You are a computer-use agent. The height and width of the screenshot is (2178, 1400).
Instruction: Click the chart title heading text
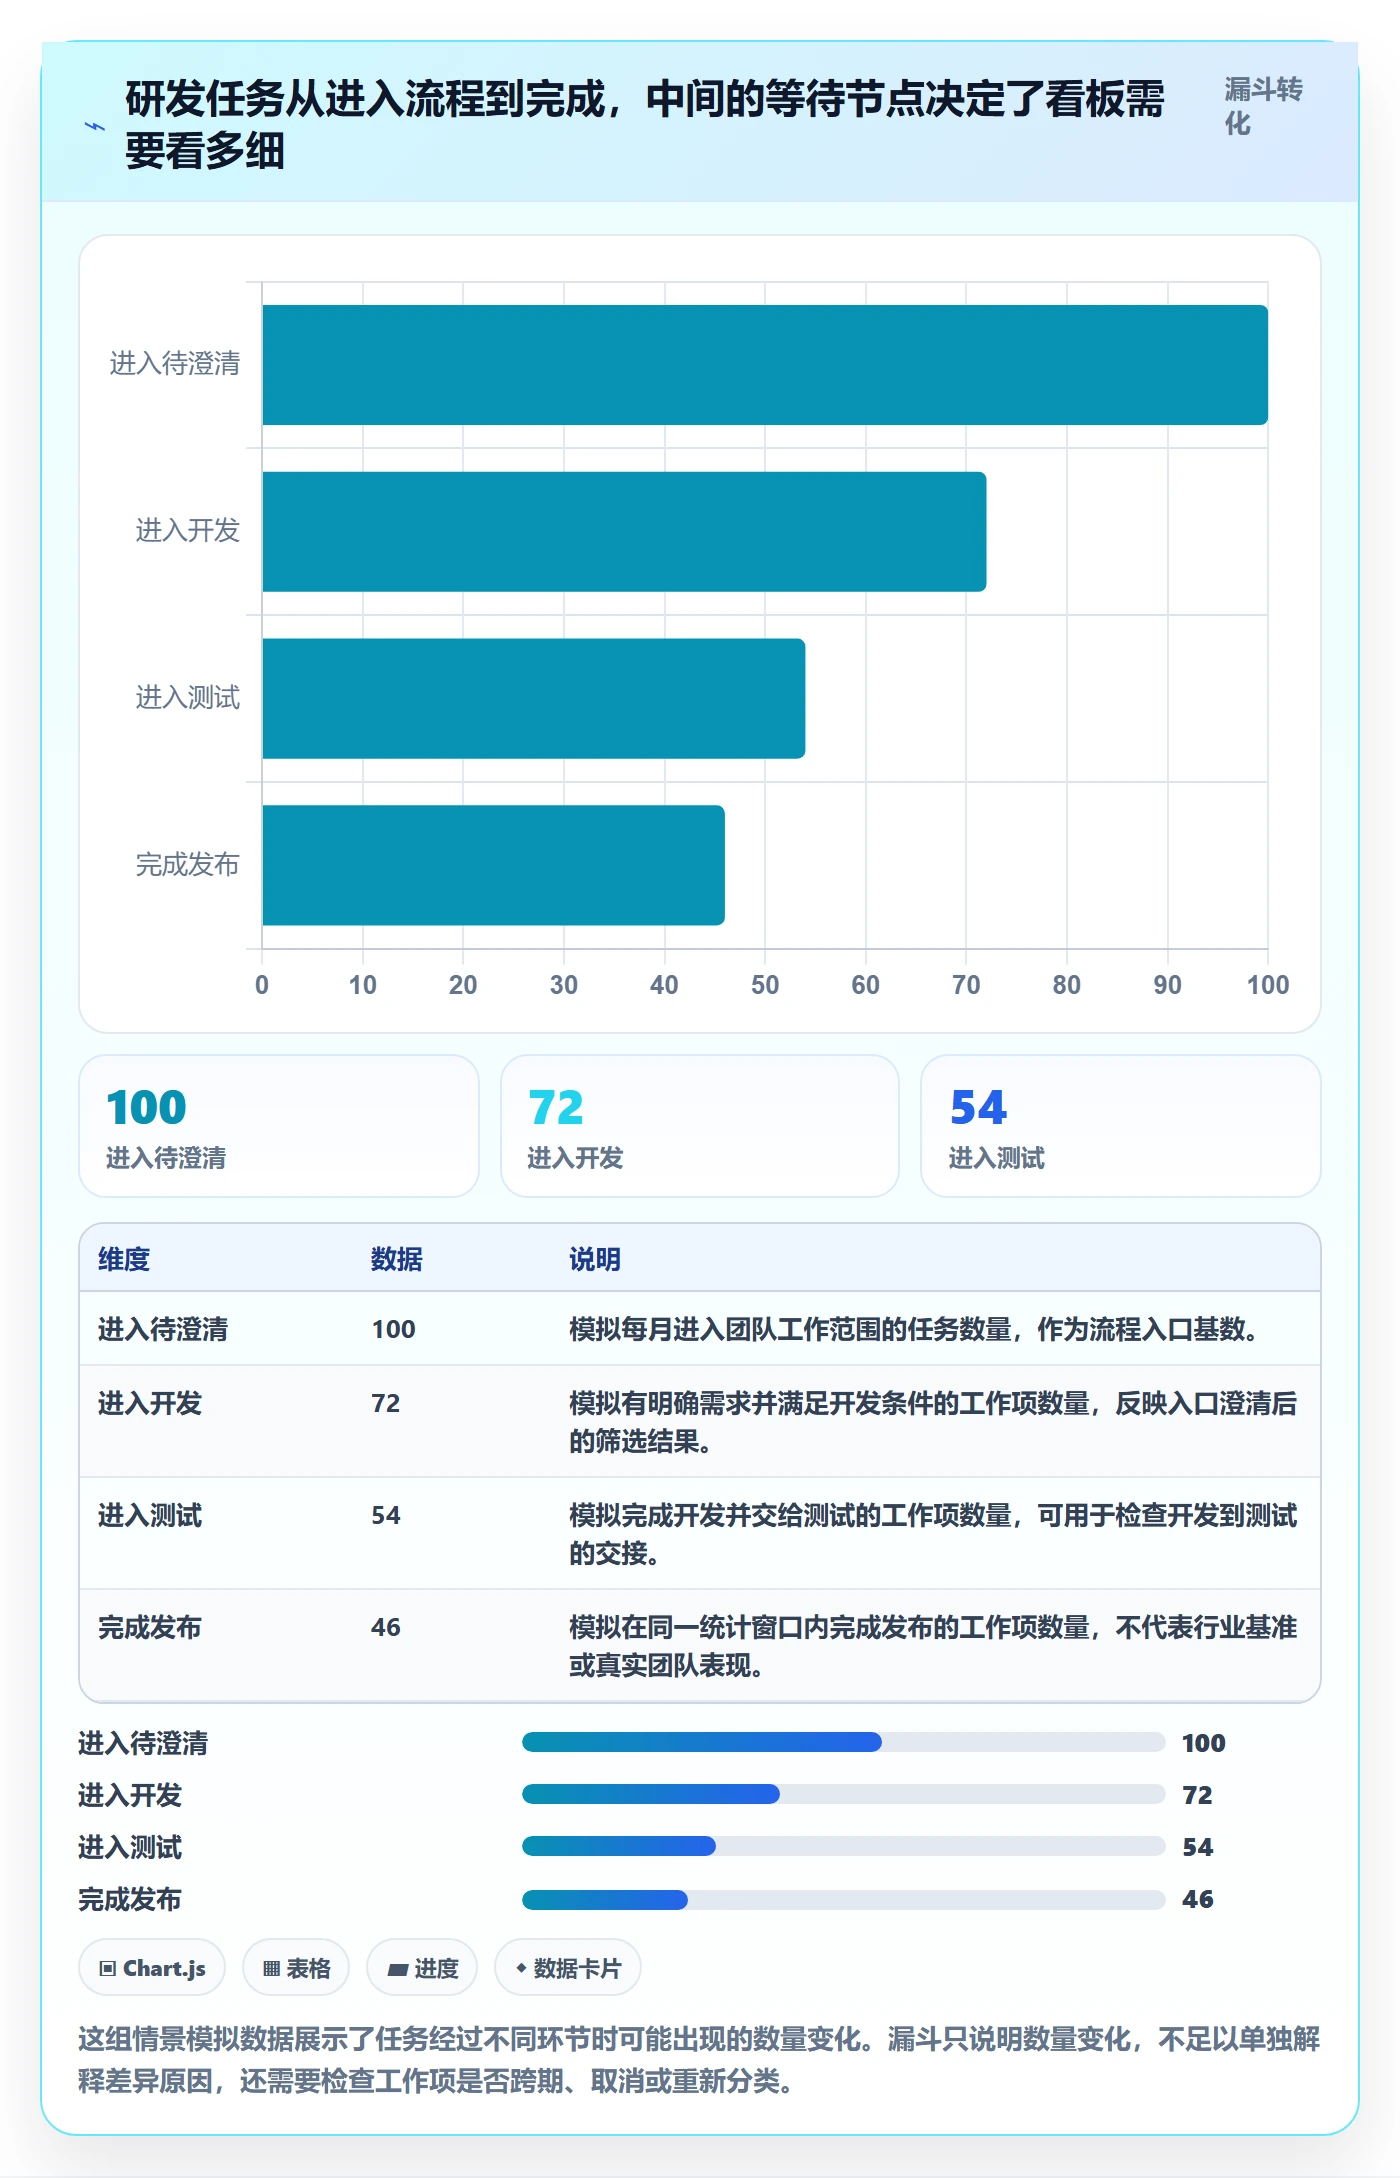[x=645, y=125]
